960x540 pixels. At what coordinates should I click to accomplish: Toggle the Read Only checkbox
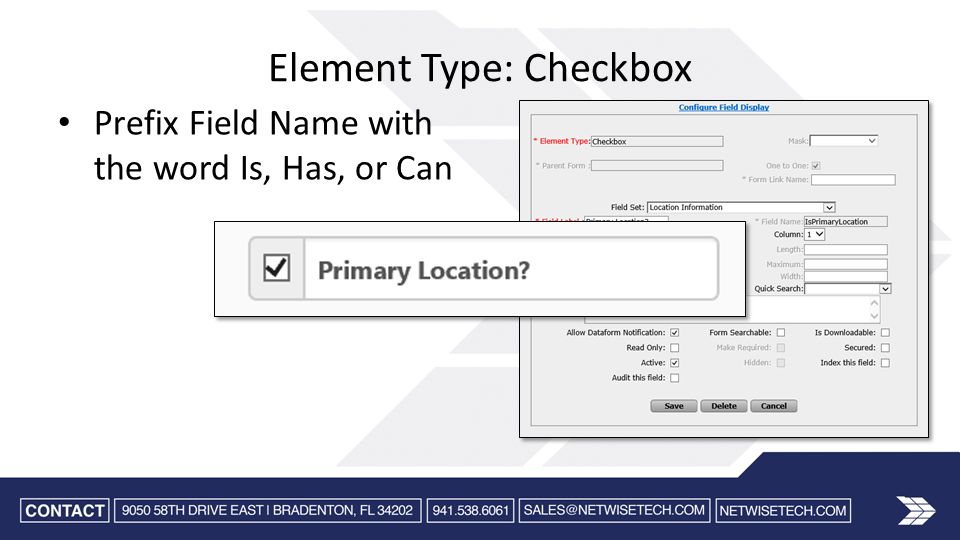[674, 348]
